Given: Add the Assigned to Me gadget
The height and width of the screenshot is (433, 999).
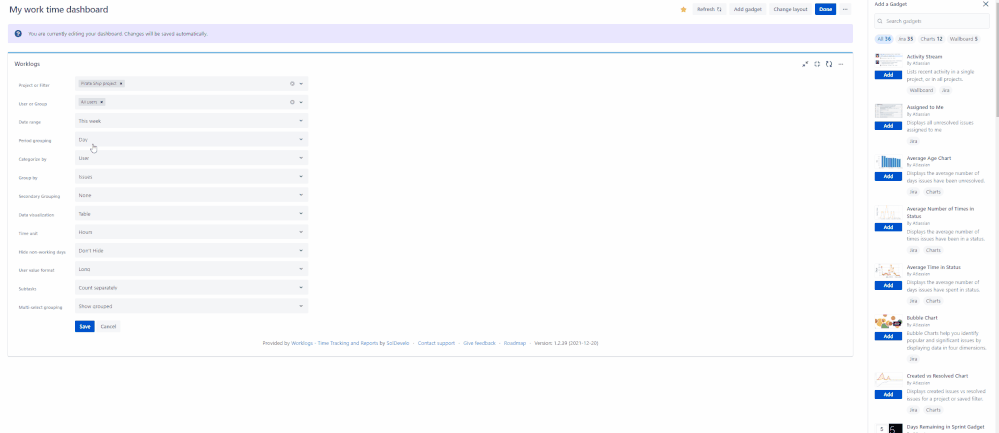Looking at the screenshot, I should coord(888,125).
